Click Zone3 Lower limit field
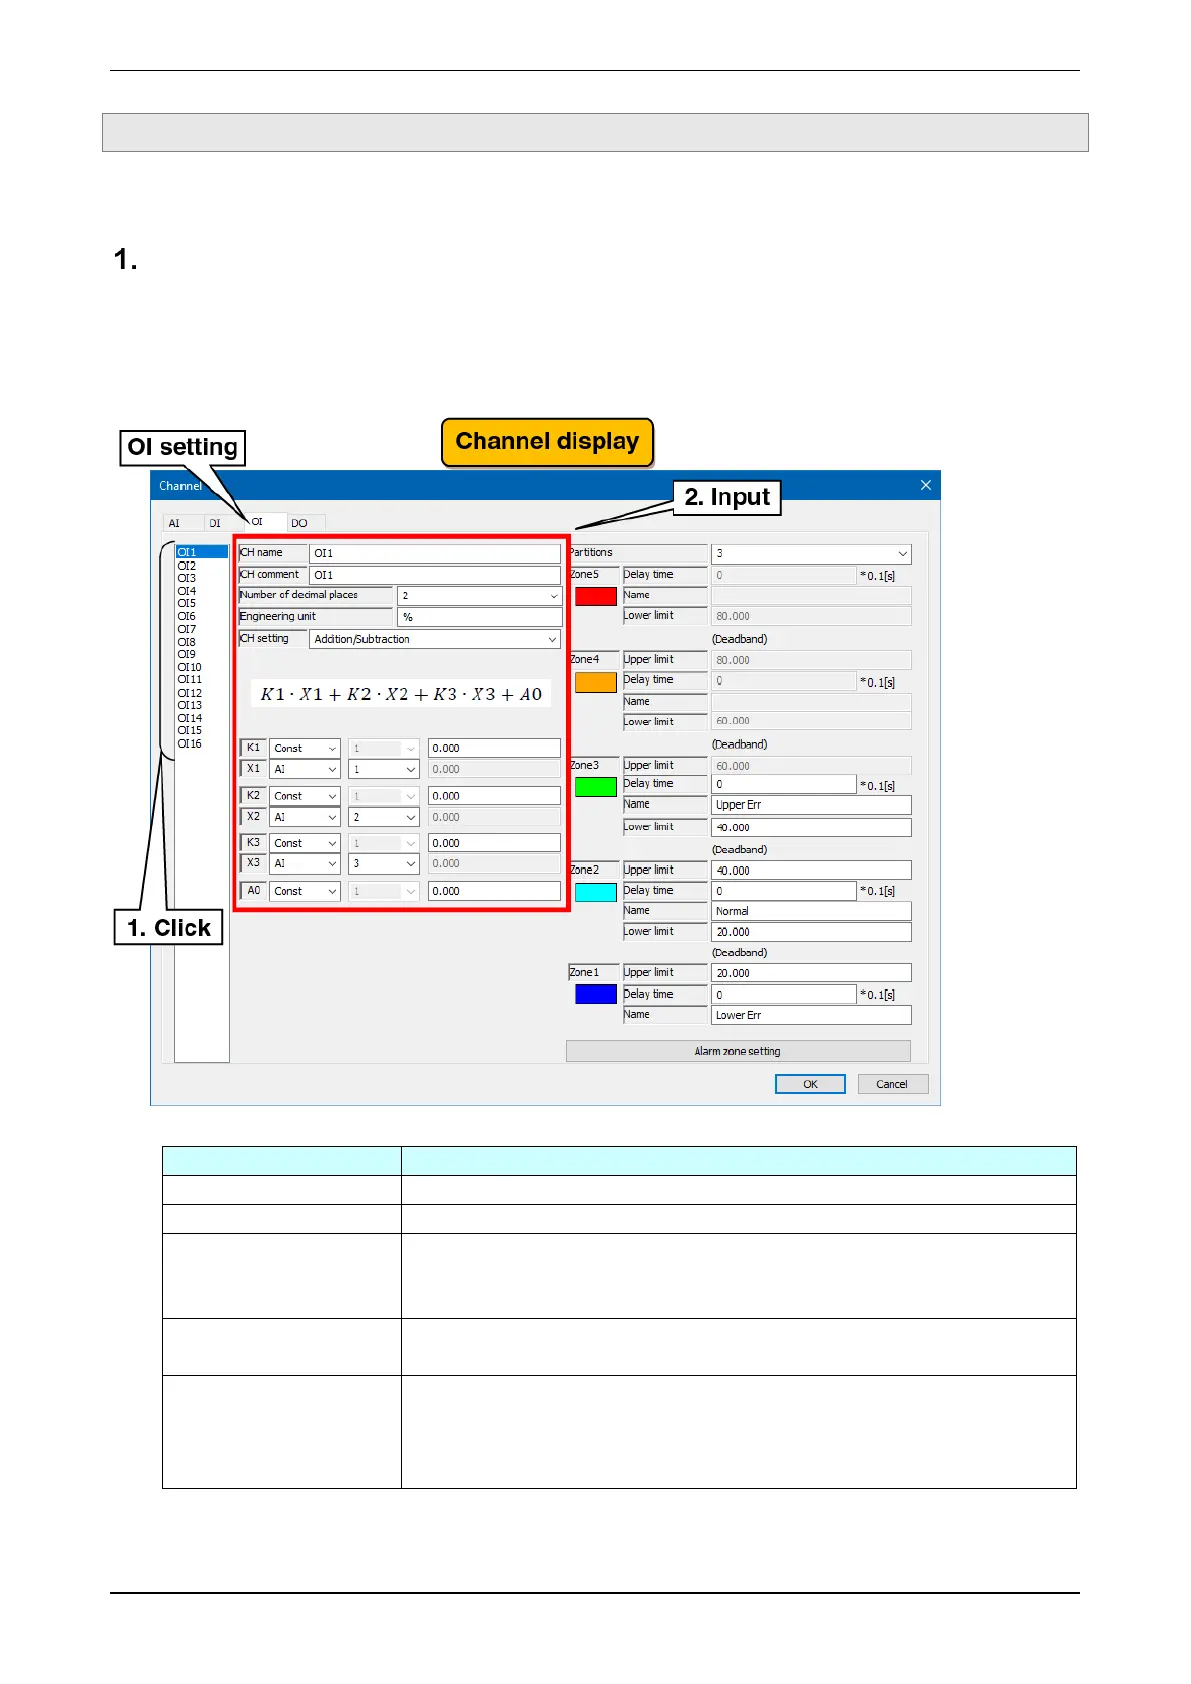 pos(811,828)
